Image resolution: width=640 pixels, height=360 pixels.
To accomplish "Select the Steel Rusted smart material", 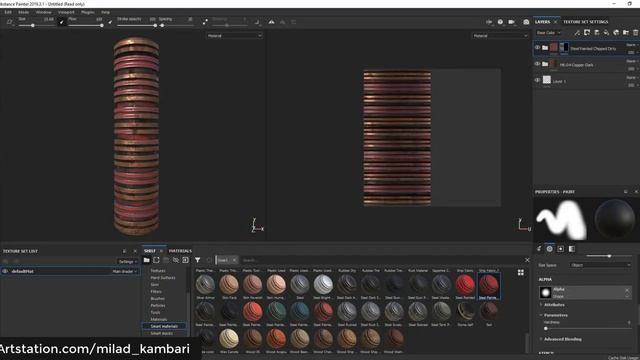I will tap(347, 312).
